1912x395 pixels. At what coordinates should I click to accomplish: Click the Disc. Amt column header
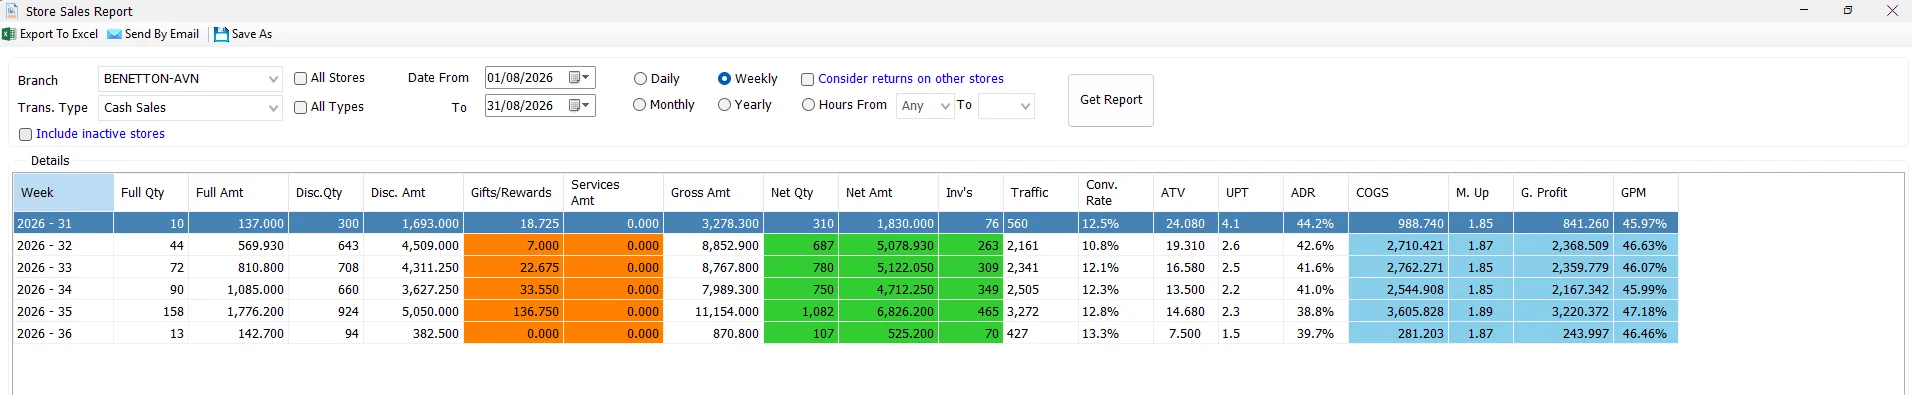click(413, 193)
